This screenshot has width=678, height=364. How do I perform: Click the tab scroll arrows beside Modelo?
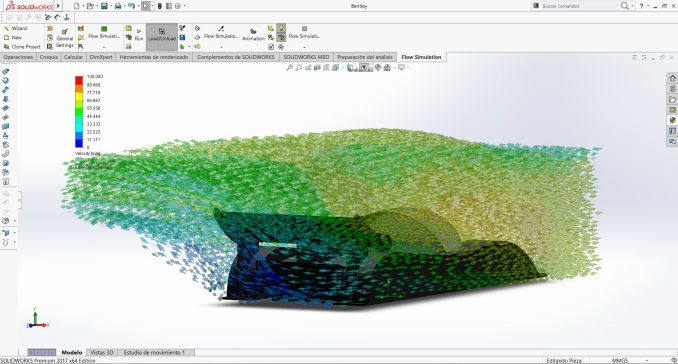(x=42, y=353)
